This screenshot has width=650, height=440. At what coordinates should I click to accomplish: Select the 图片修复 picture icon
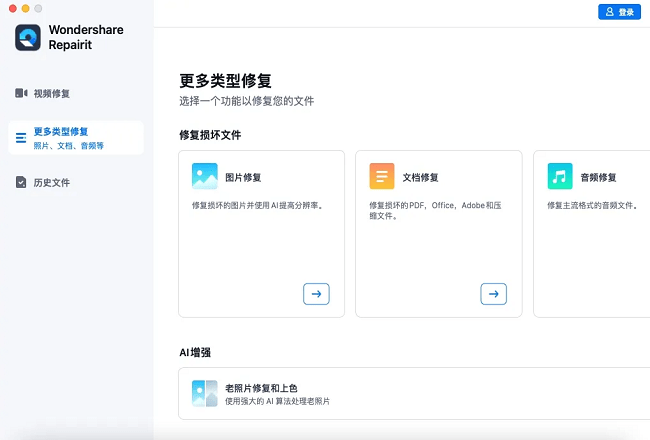204,177
